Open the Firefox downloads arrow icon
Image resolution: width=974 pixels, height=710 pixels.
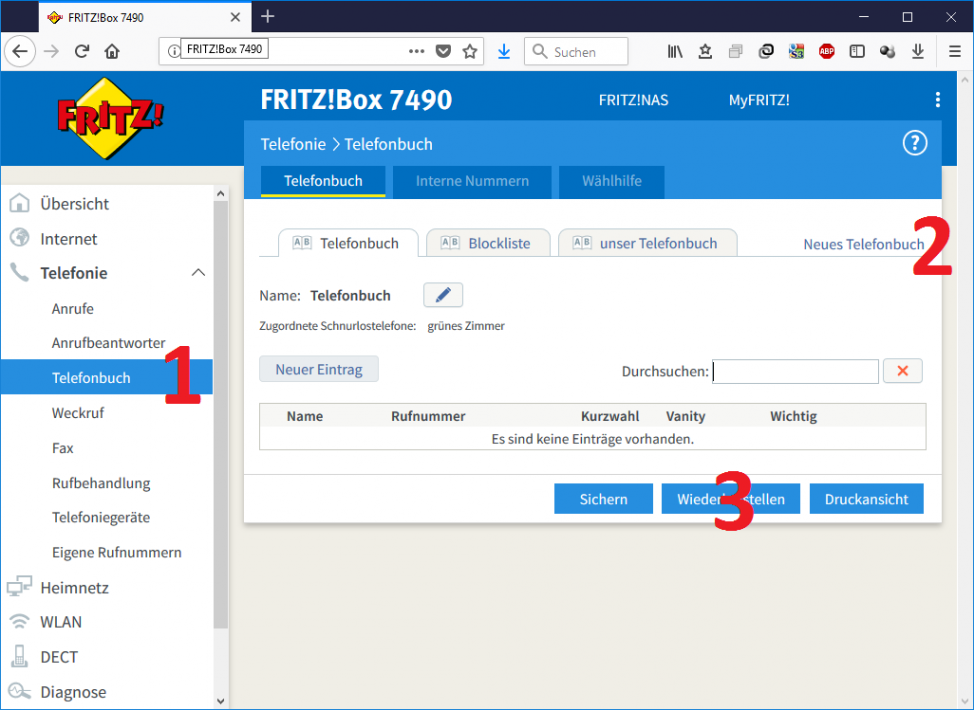click(504, 52)
